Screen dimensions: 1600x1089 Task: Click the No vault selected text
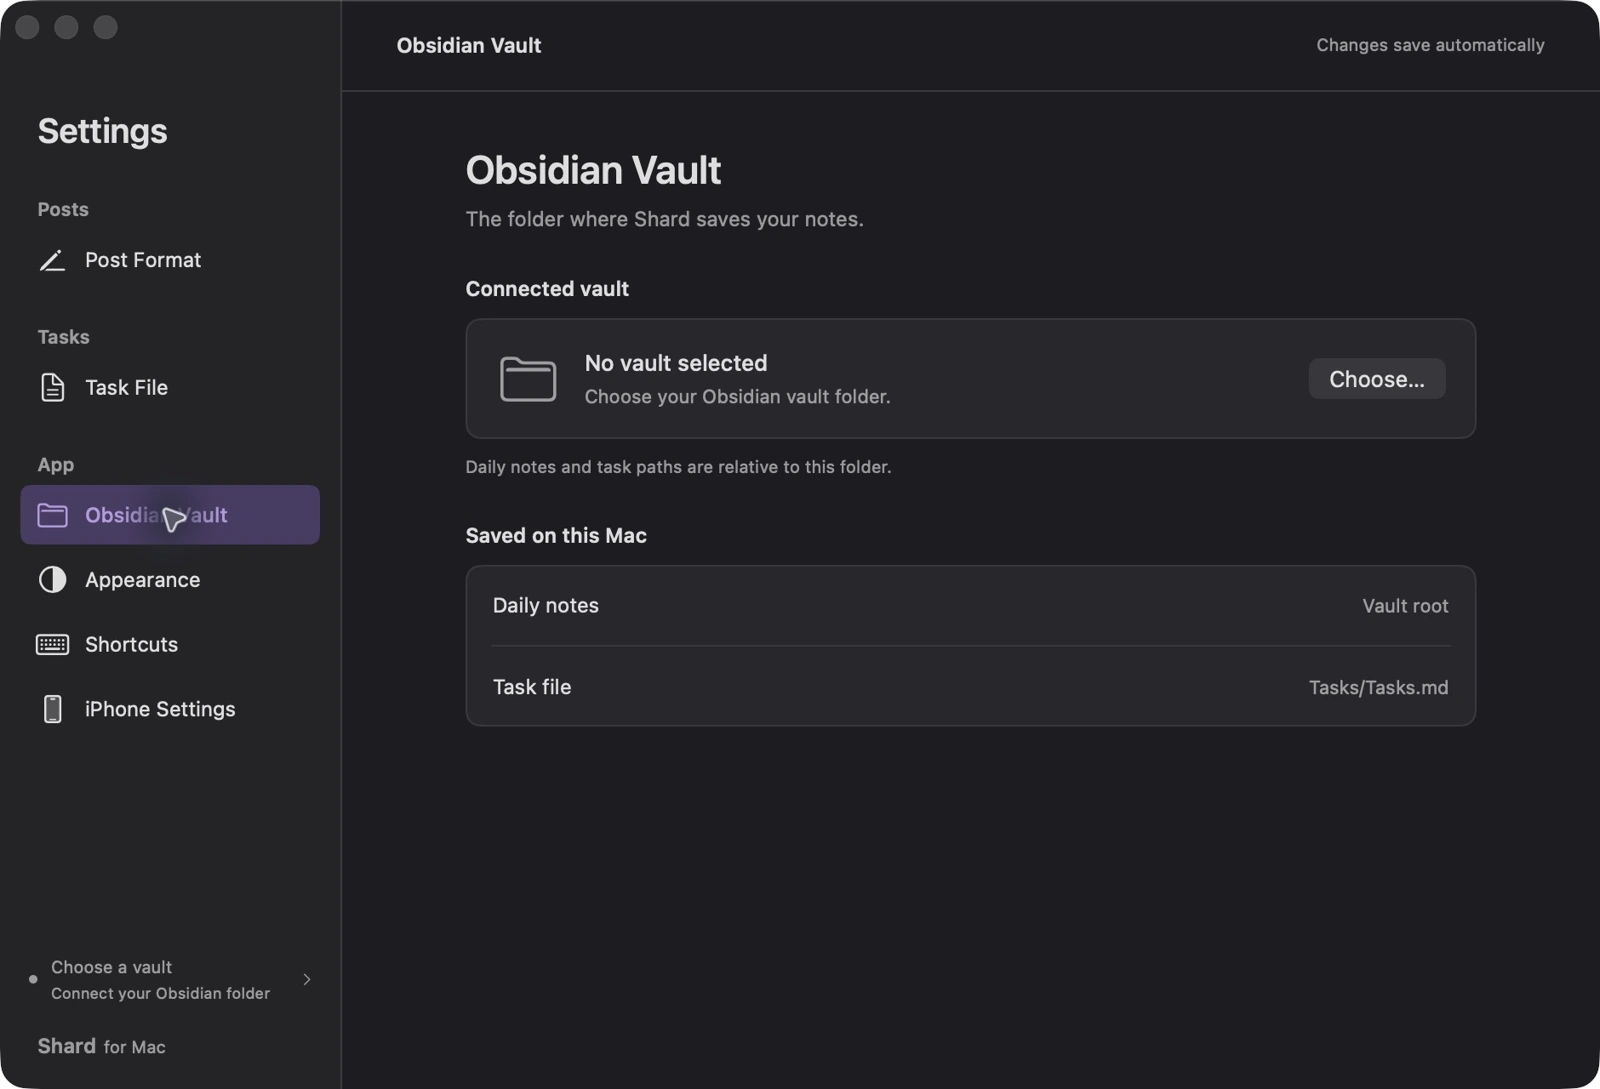pos(676,363)
